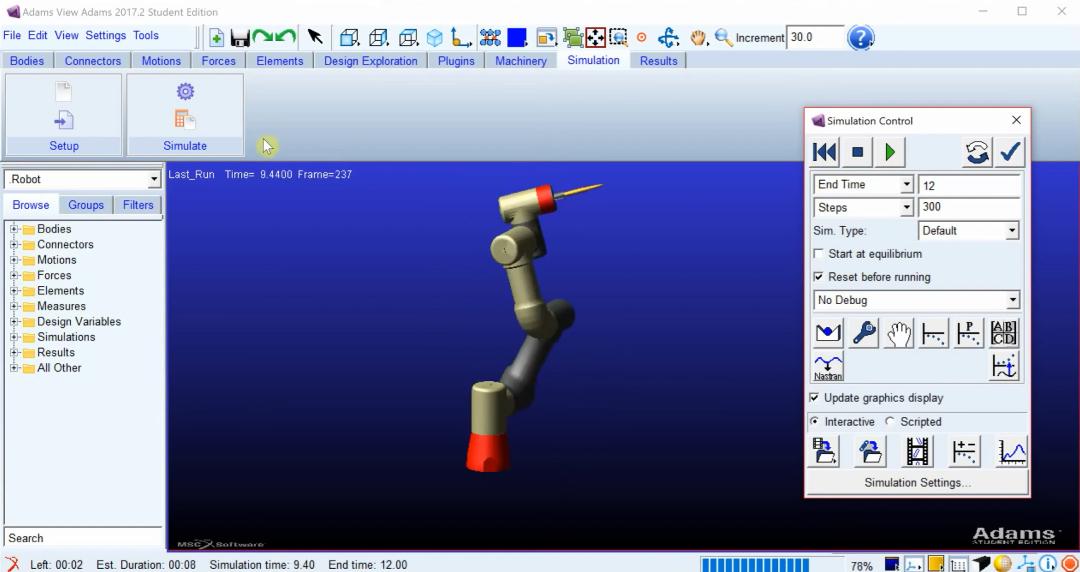Click the red stop sign icon in status bar
The image size is (1080, 572).
tap(1070, 564)
